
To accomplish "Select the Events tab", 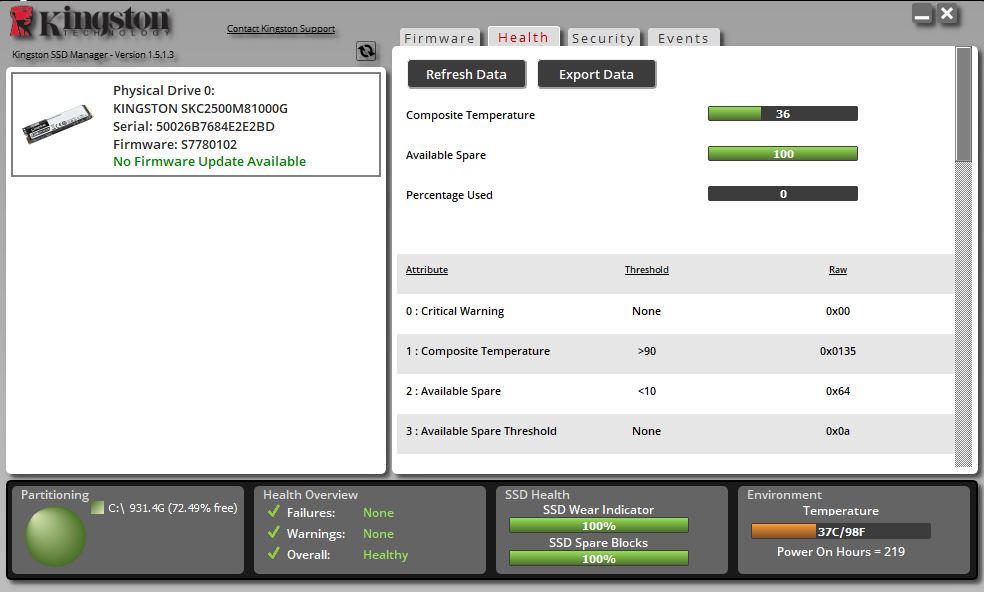I will (x=683, y=38).
